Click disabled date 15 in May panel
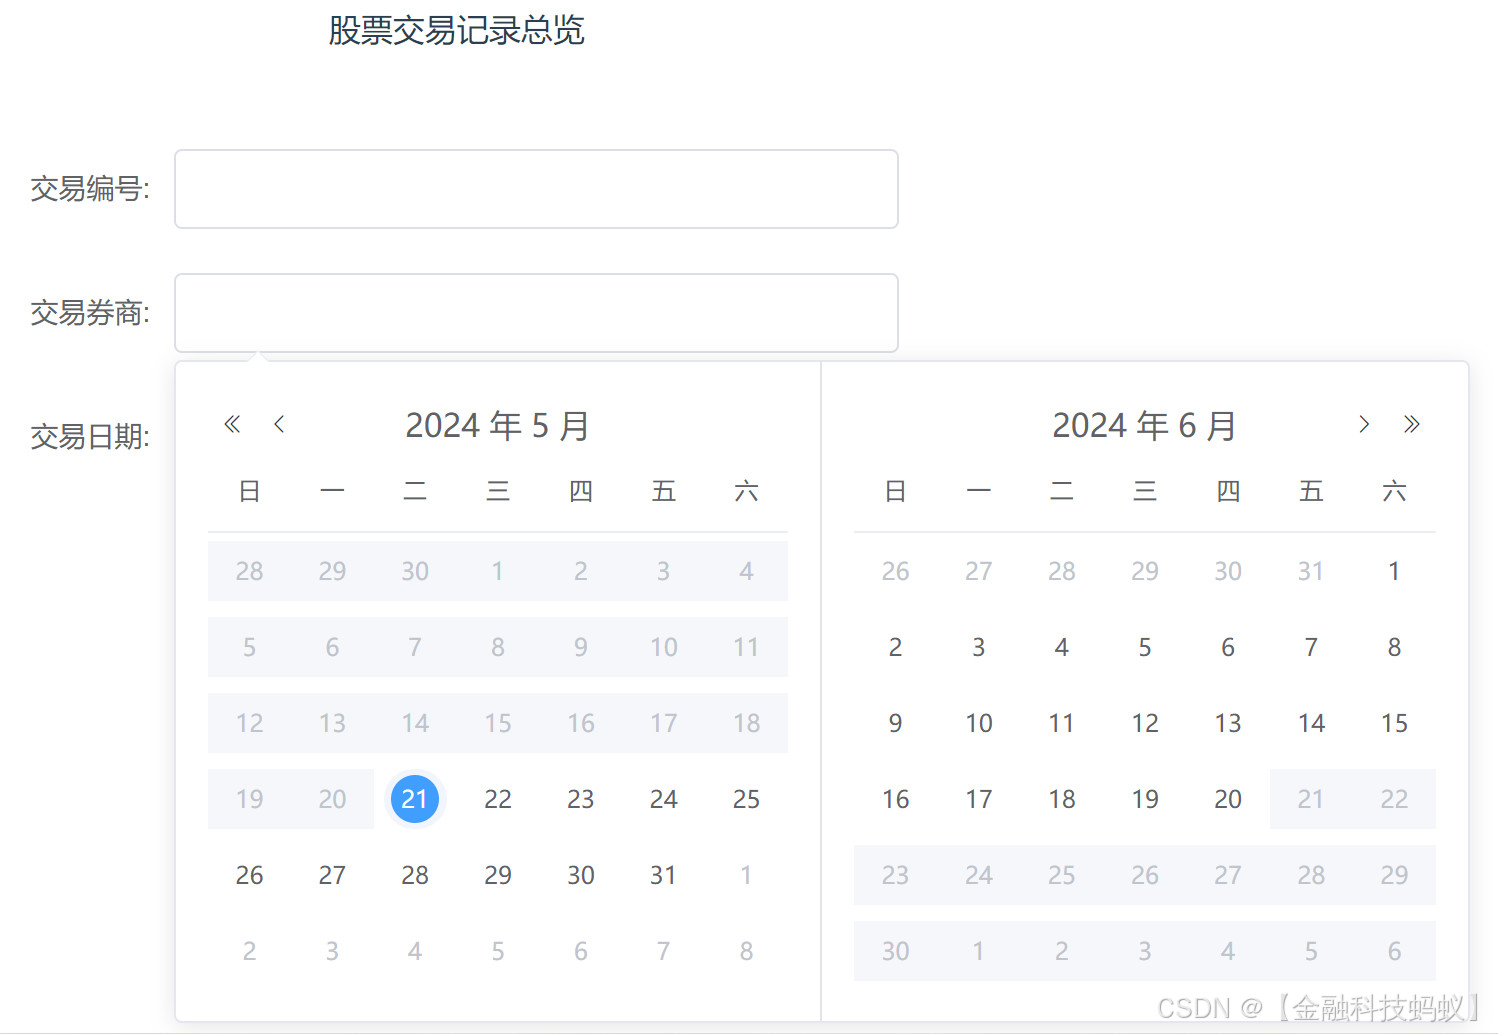The image size is (1498, 1034). point(498,723)
